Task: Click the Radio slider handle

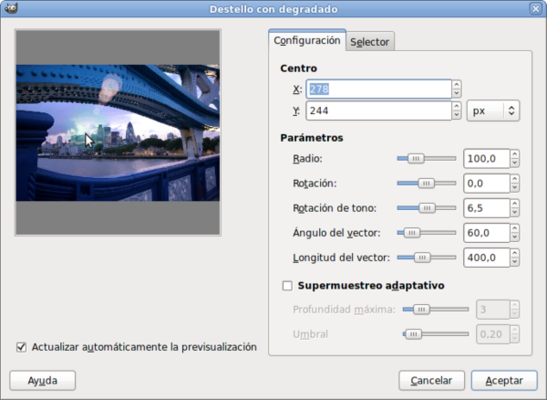Action: point(416,159)
